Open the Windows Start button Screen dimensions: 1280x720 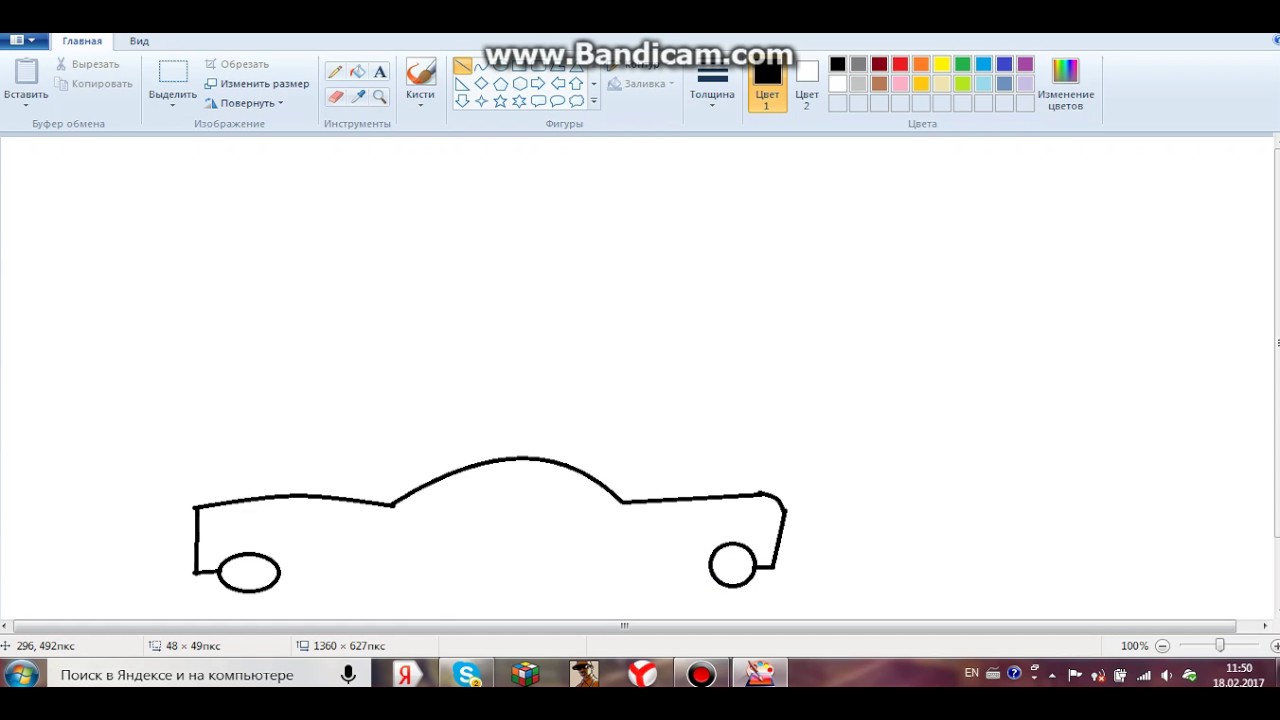tap(21, 674)
